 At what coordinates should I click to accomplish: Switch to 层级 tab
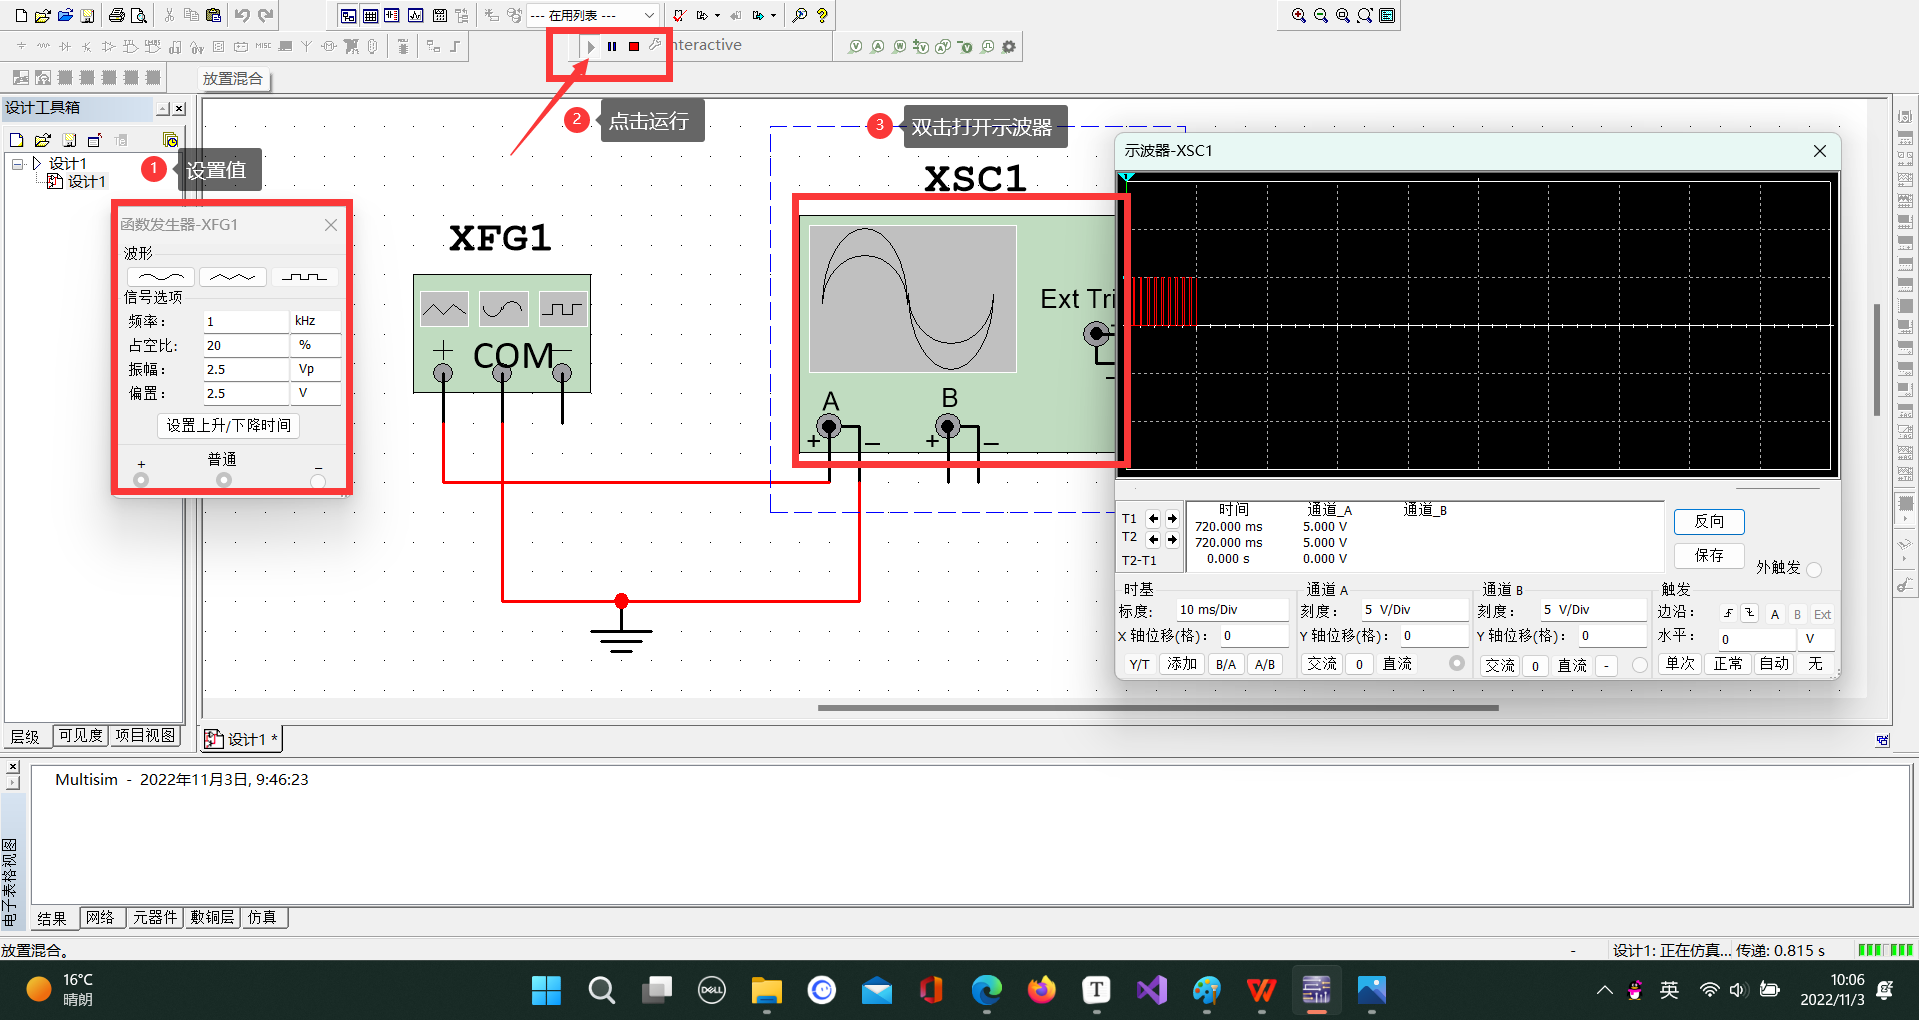coord(26,737)
